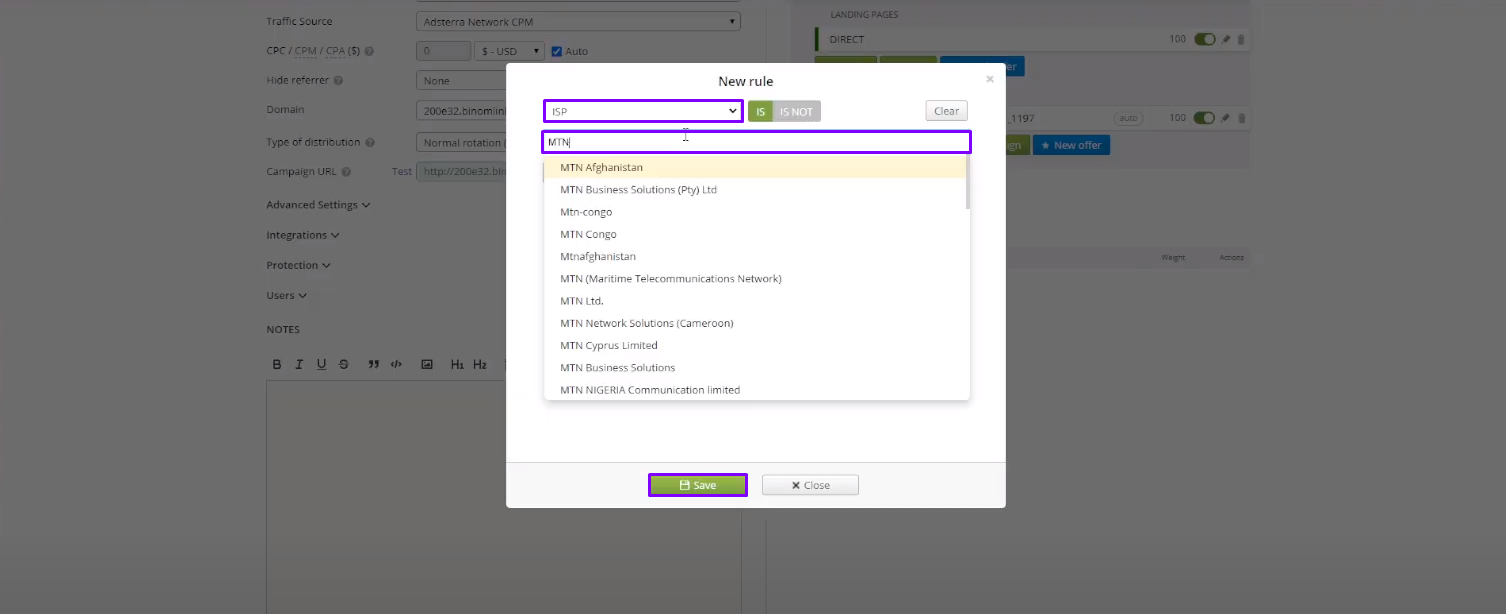
Task: Switch condition to IS NOT
Action: [x=797, y=111]
